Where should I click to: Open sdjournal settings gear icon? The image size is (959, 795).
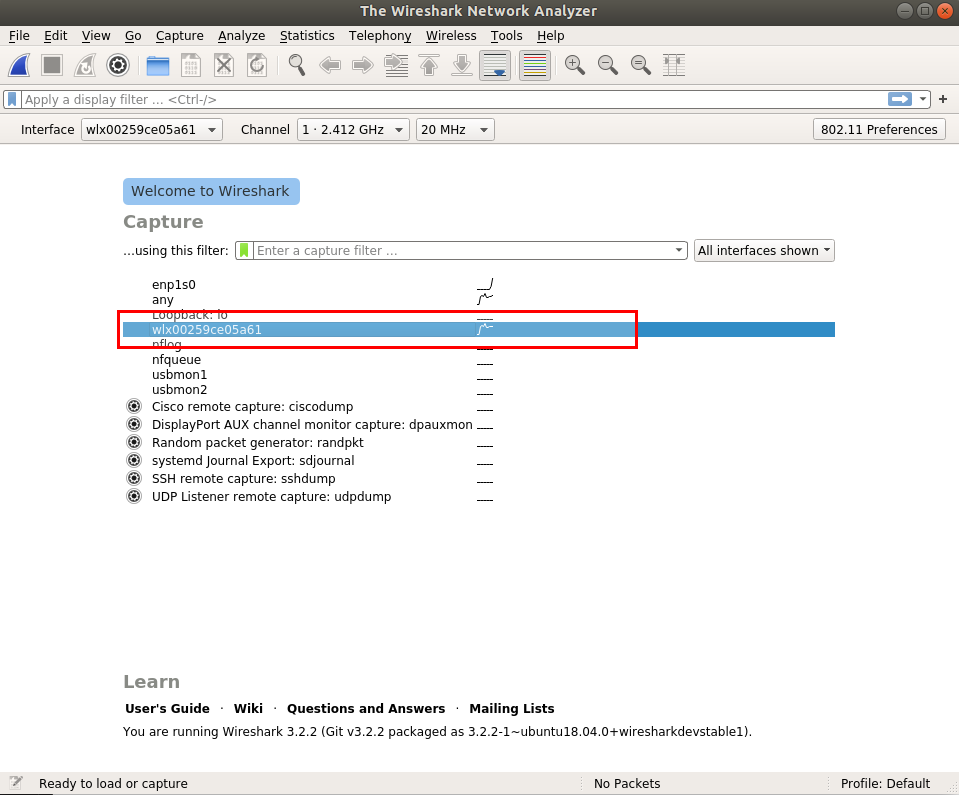point(134,460)
